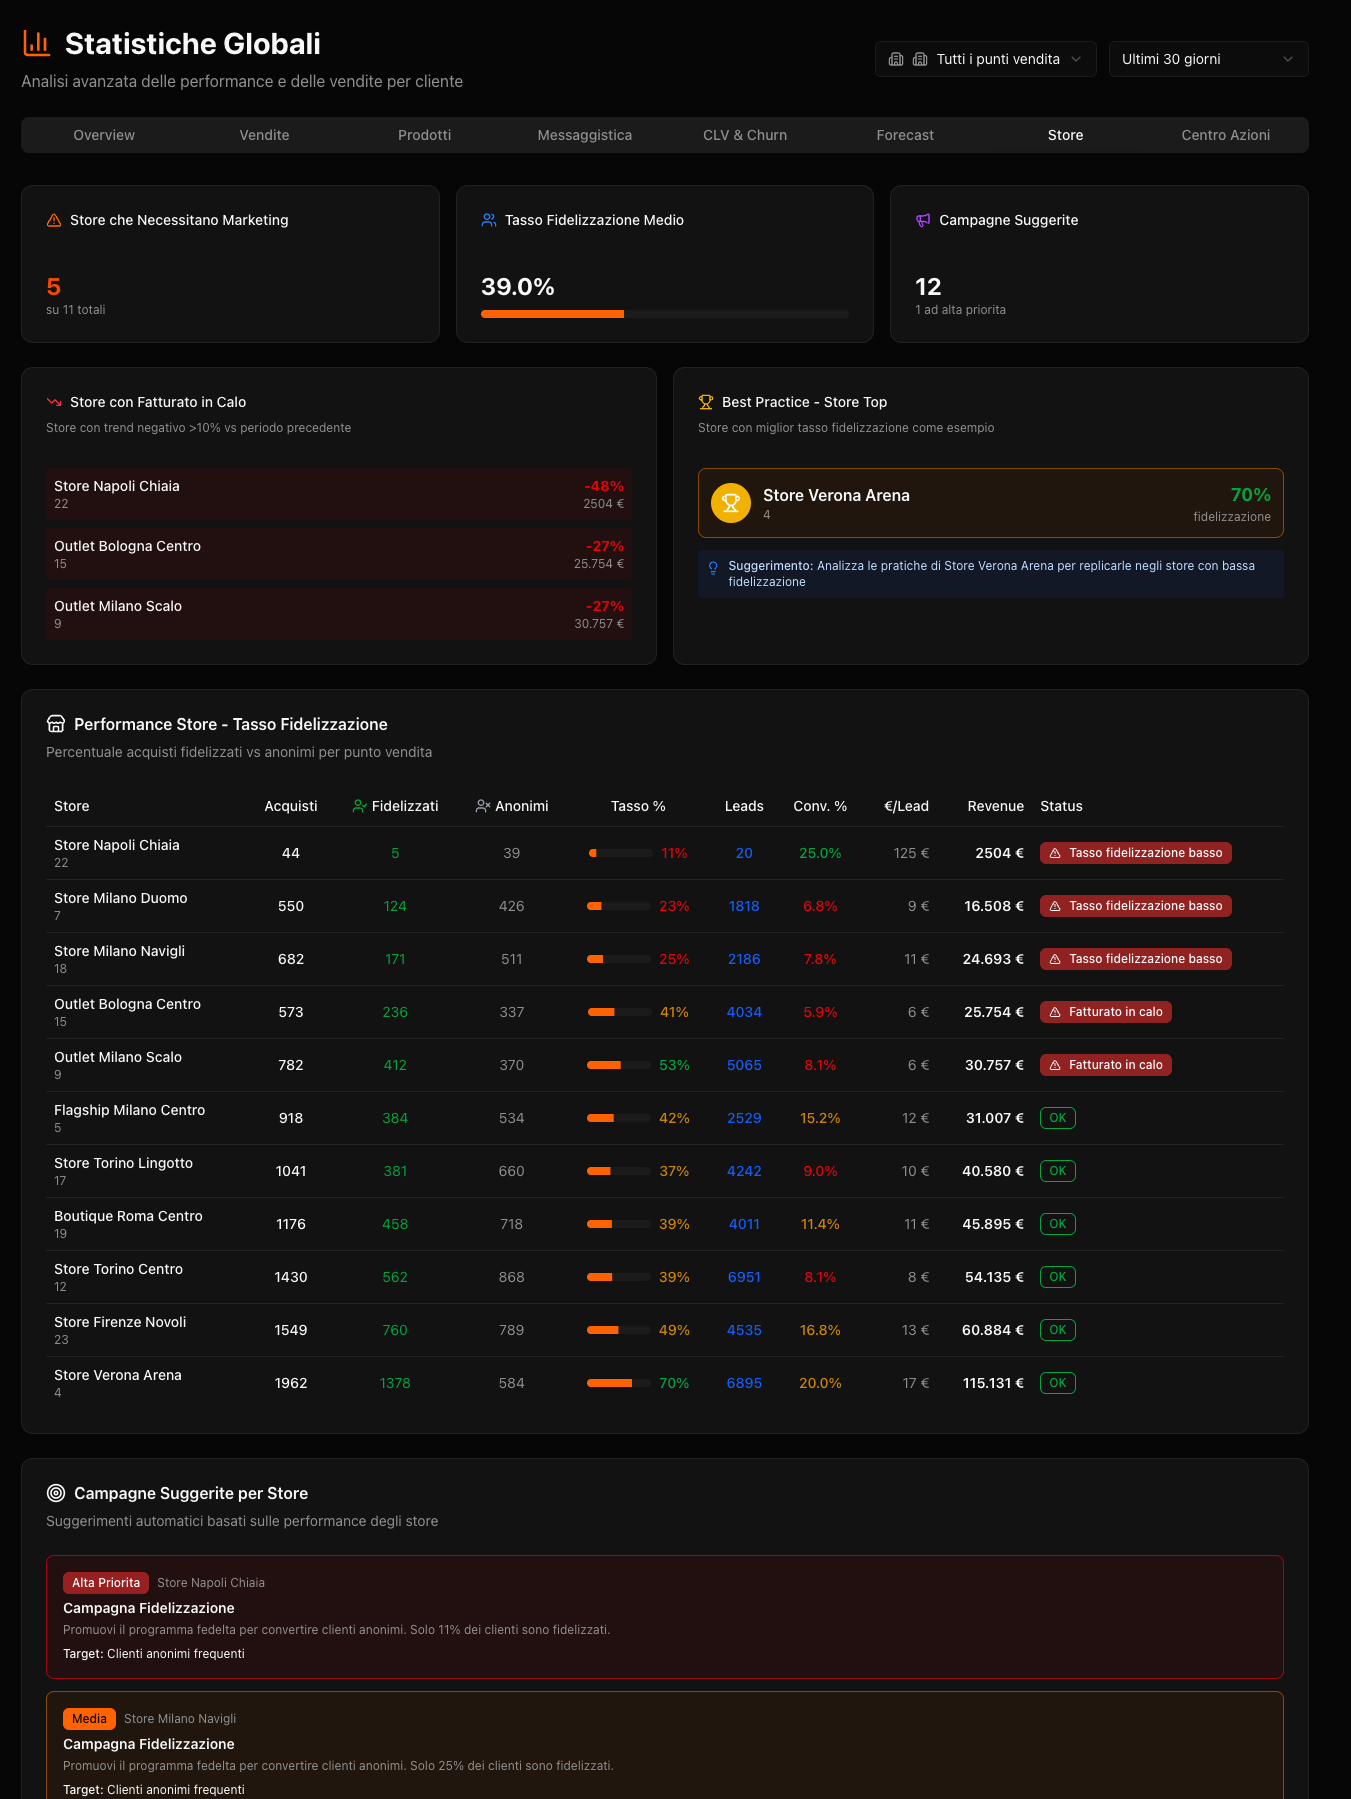The height and width of the screenshot is (1799, 1351).
Task: Go to the Centro Azioni tab
Action: point(1225,135)
